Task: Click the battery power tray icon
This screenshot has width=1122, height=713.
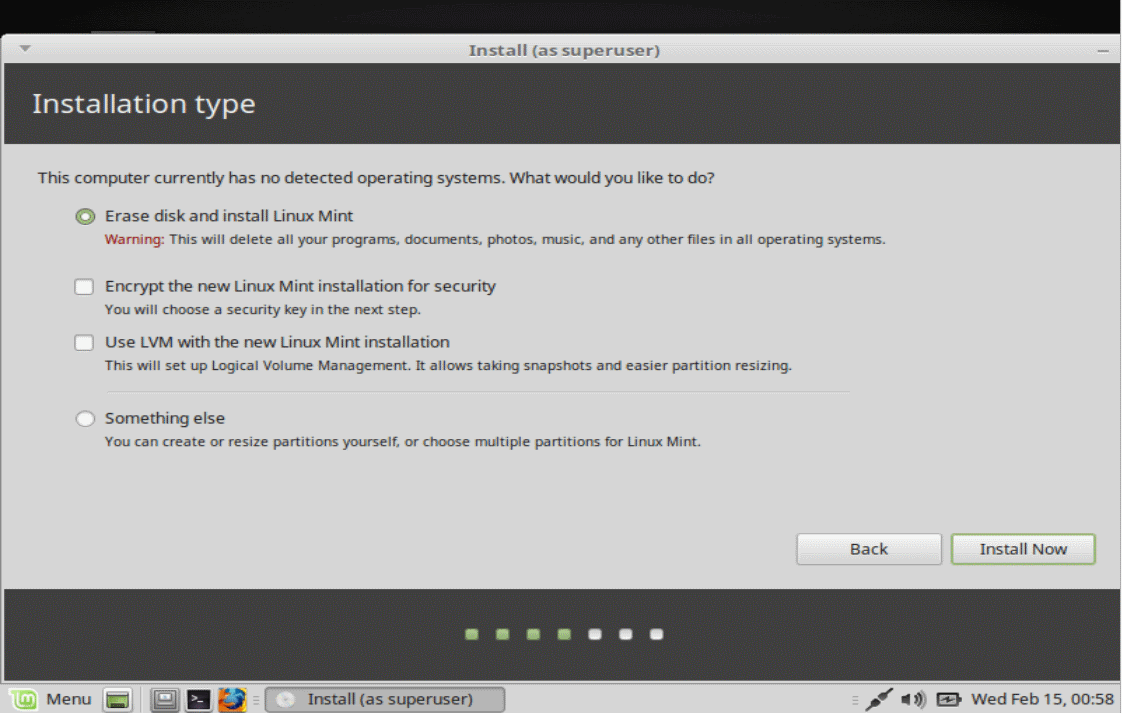Action: click(949, 699)
